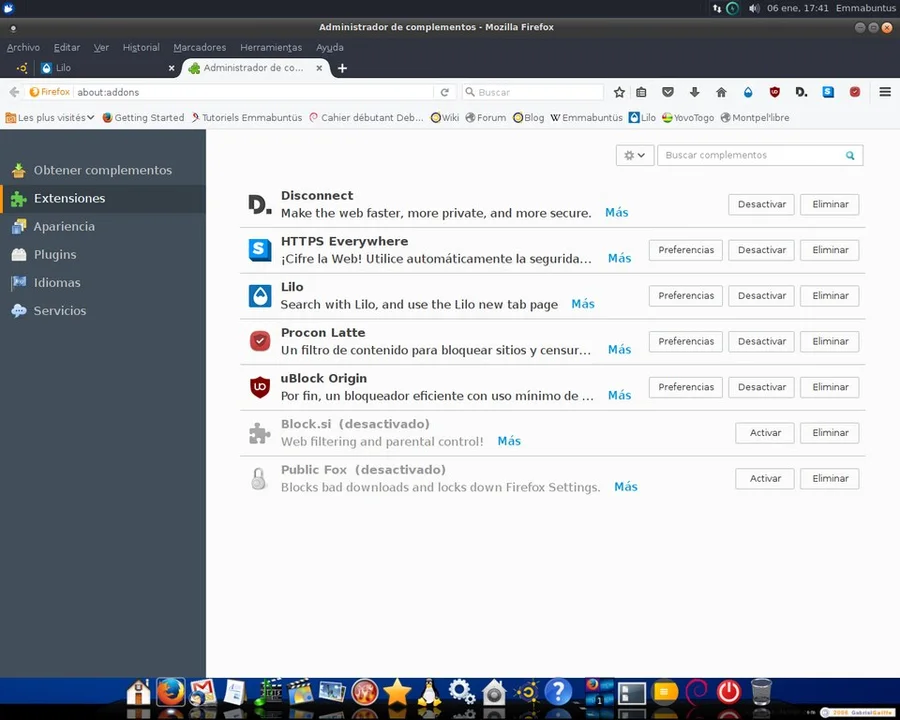Open the Herramientas menu
The image size is (900, 720).
[x=271, y=48]
